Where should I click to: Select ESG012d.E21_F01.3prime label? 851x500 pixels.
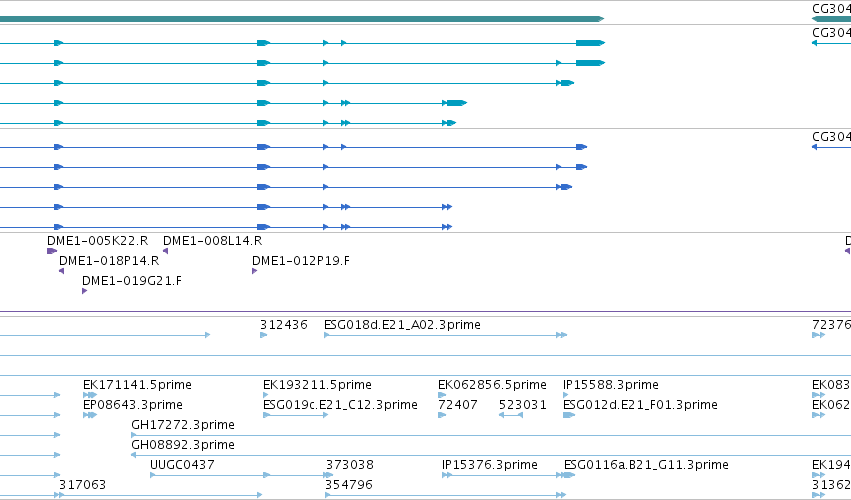[640, 405]
